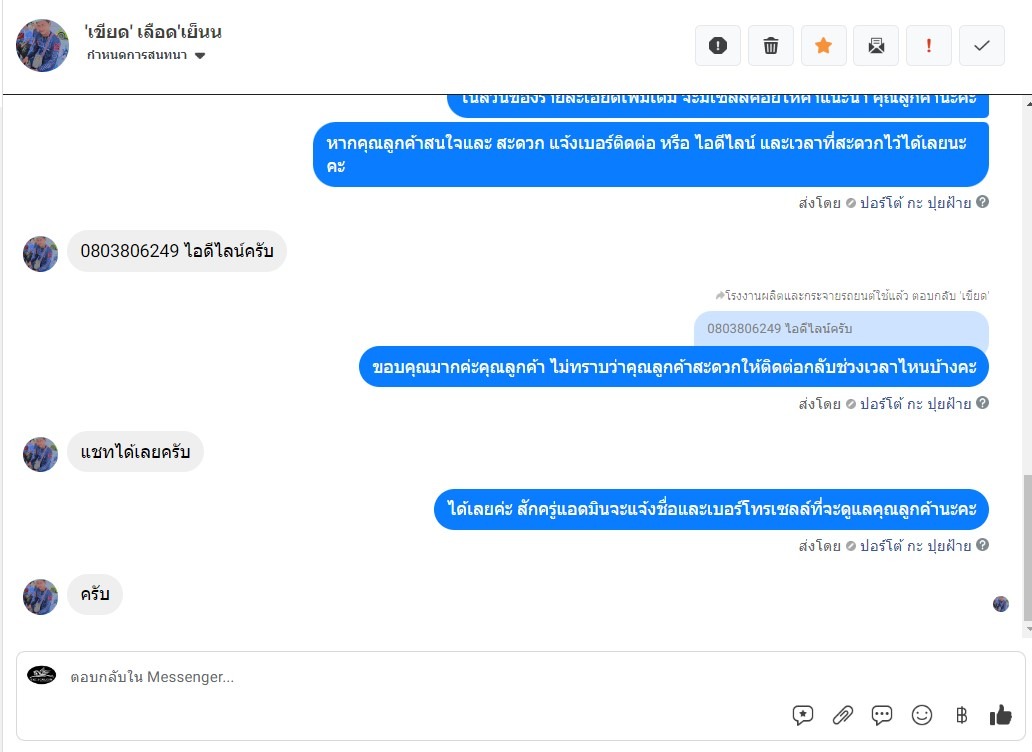Open the กำหนดการสนทนา dropdown

146,55
